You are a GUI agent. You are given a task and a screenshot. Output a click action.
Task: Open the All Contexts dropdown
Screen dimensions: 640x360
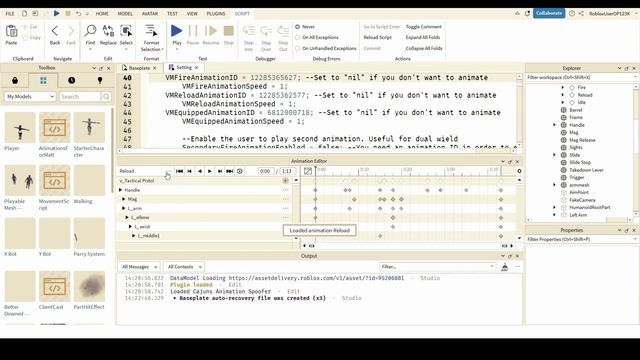[x=184, y=267]
